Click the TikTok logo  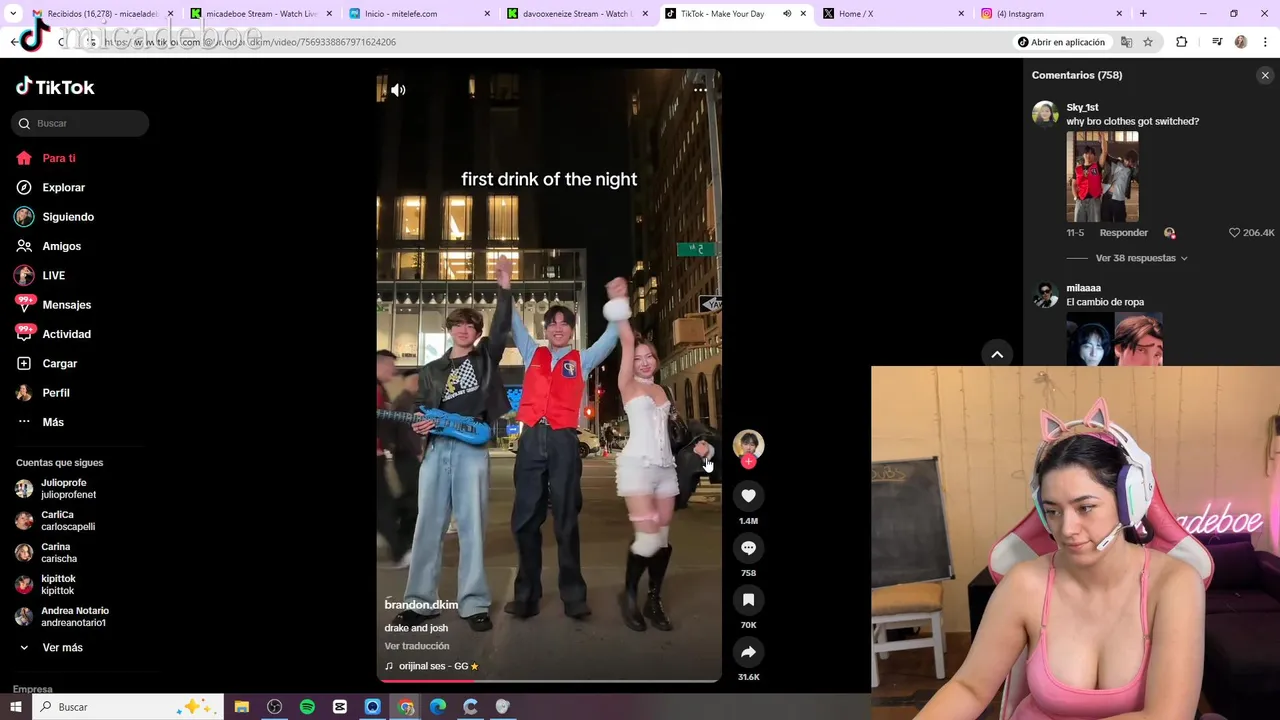[55, 87]
